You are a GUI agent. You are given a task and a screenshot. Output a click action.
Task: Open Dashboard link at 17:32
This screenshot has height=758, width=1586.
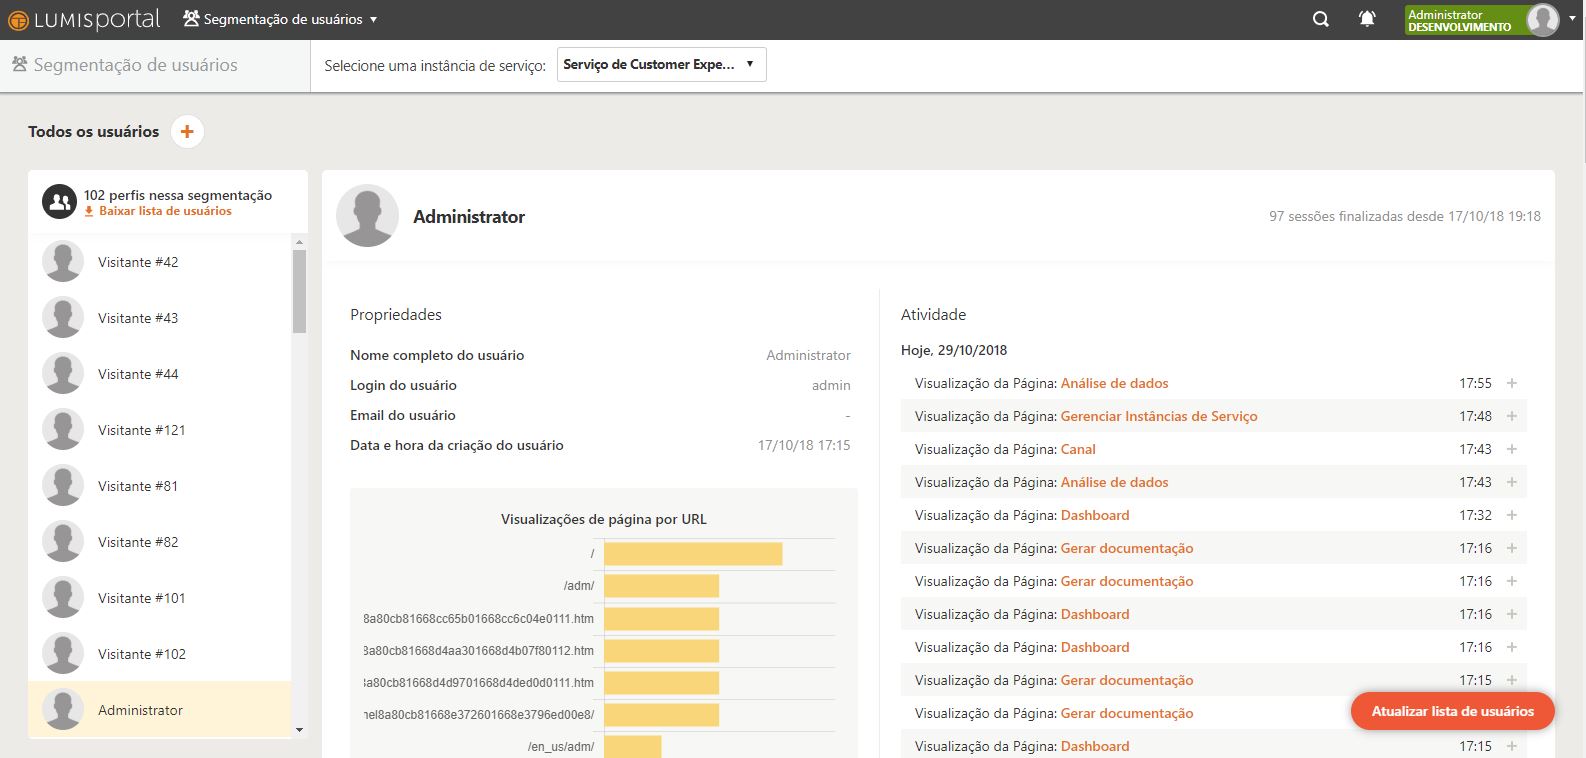[1095, 515]
